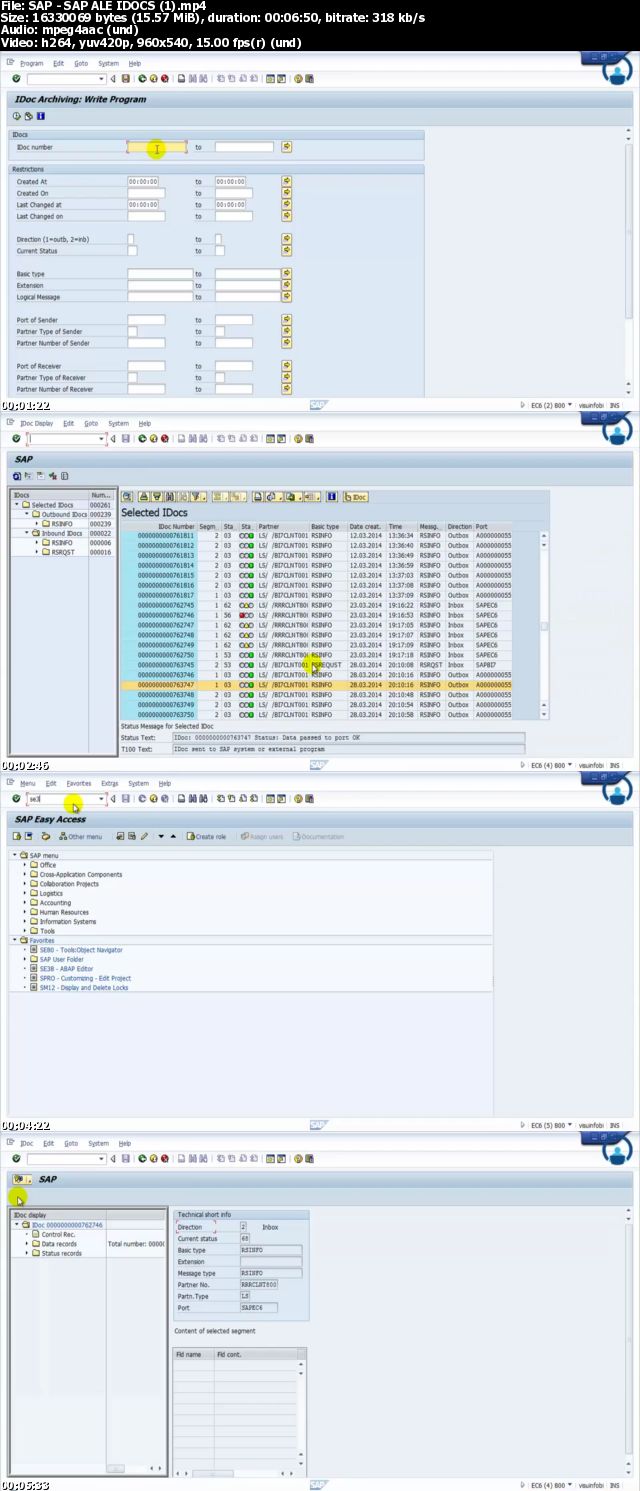Screen dimensions: 640x1491
Task: Open command field dropdown in IDoc Archiving window
Action: click(x=102, y=78)
